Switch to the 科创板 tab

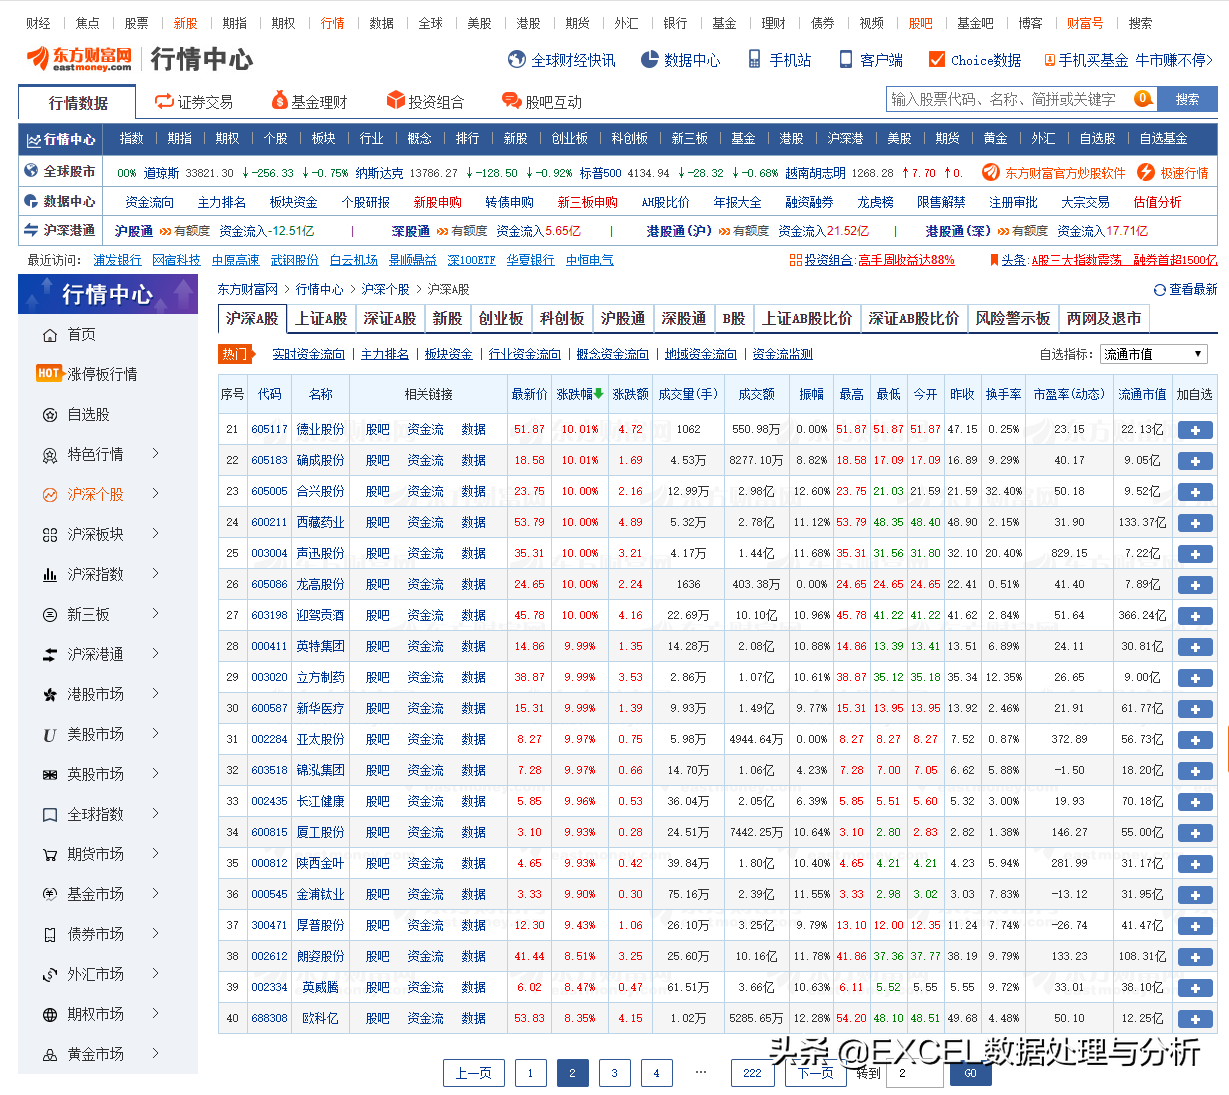[562, 319]
